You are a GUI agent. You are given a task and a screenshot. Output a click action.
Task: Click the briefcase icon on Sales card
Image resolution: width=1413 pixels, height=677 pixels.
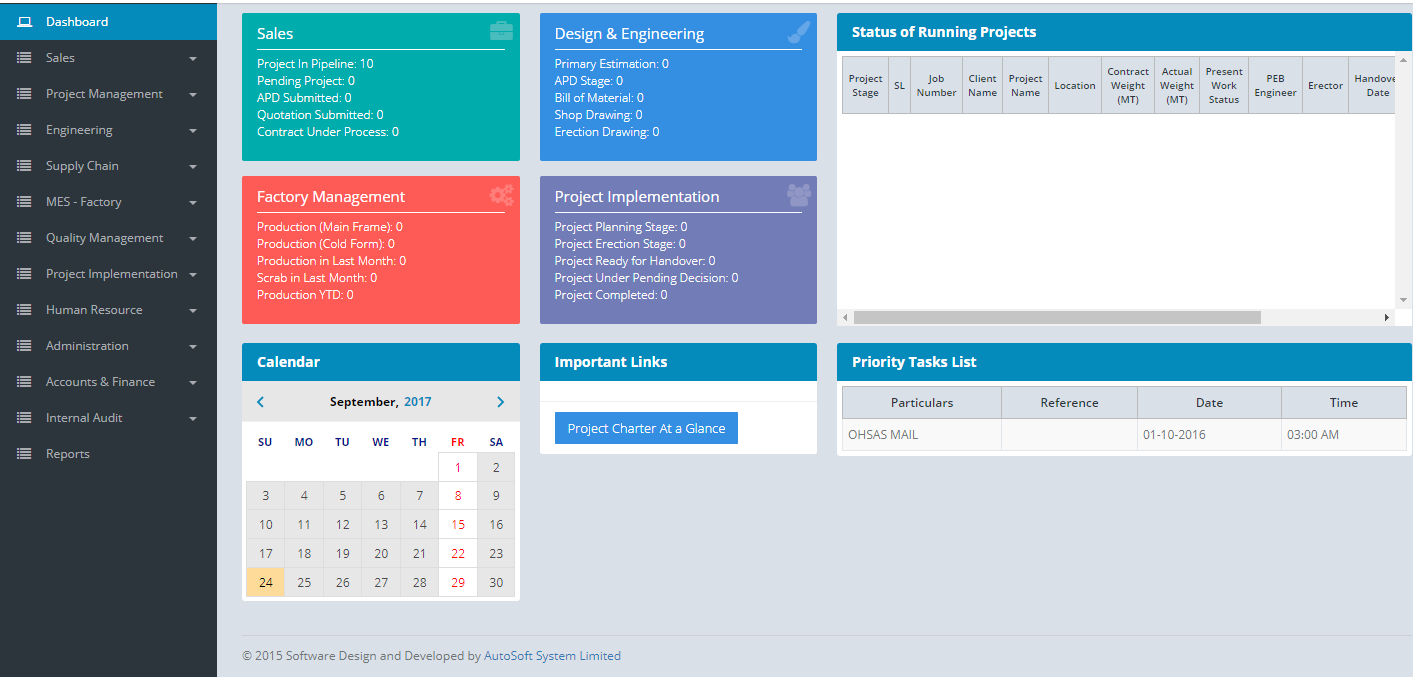tap(501, 31)
